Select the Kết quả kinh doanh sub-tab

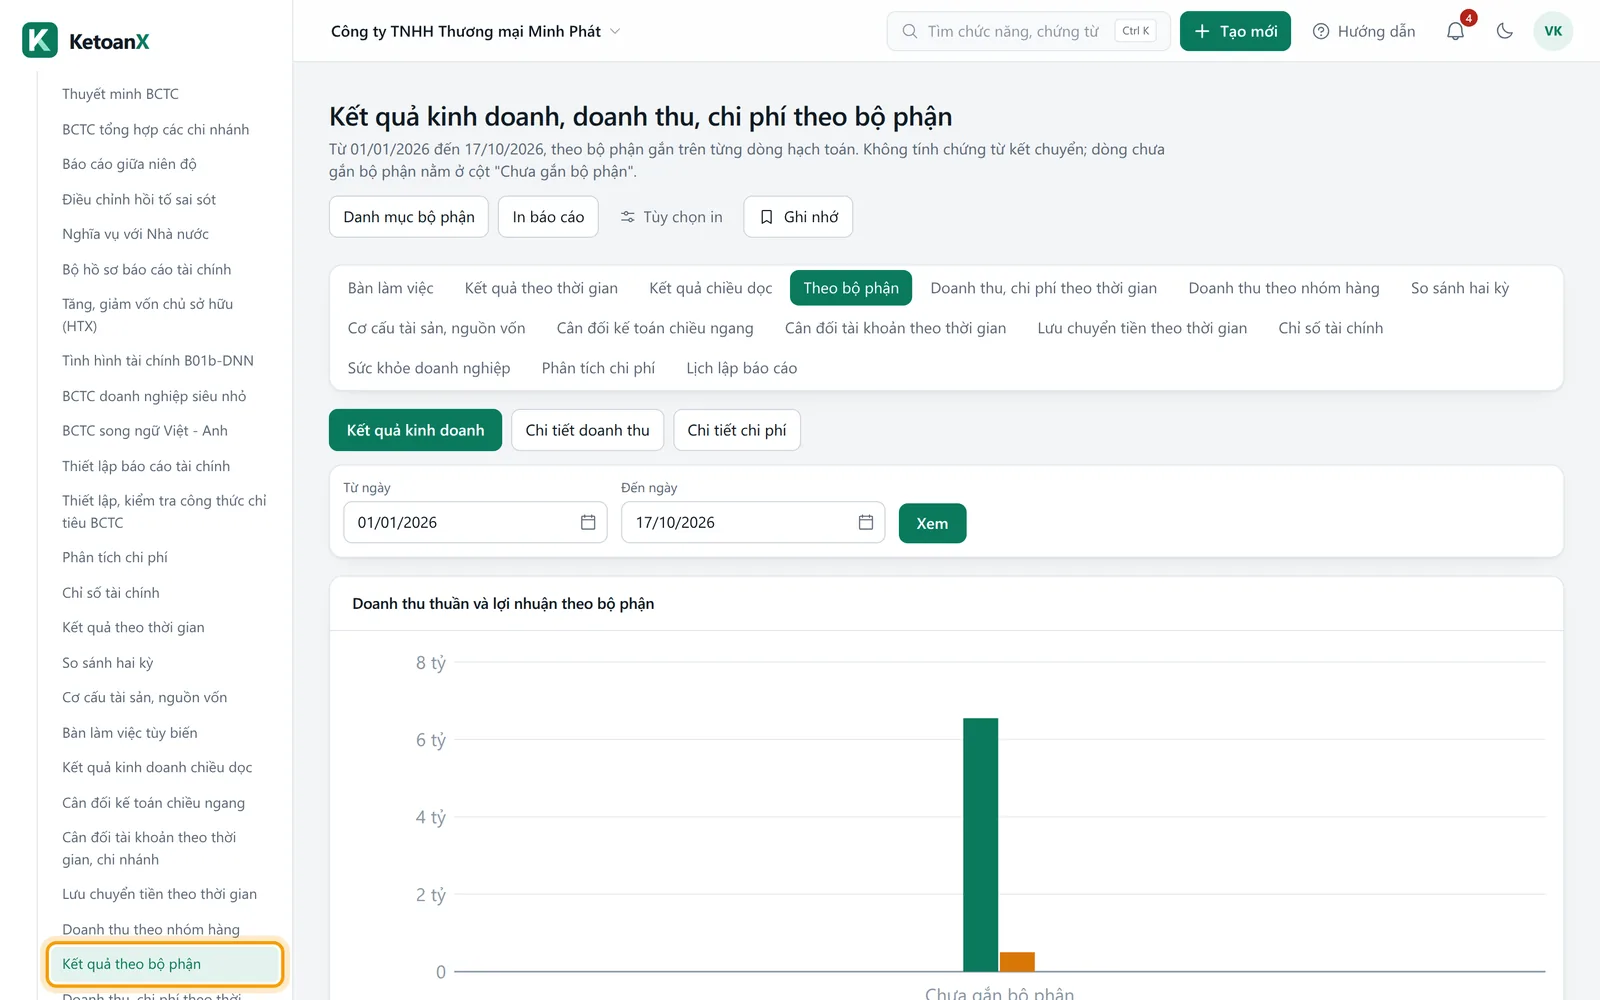point(415,430)
